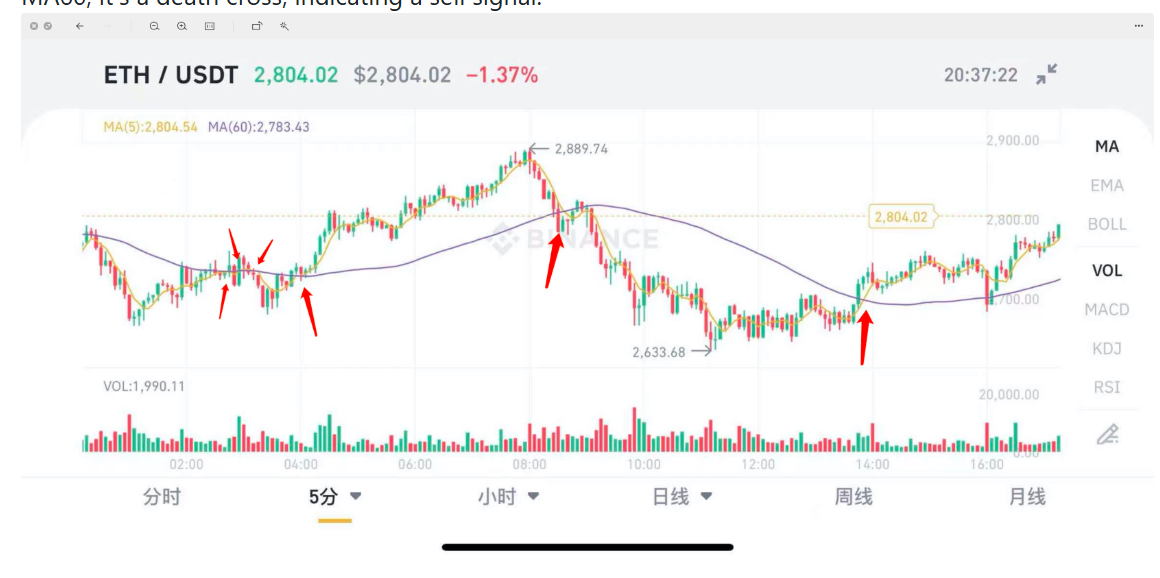1160x578 pixels.
Task: Zoom out using the minus magnifier
Action: pos(154,26)
